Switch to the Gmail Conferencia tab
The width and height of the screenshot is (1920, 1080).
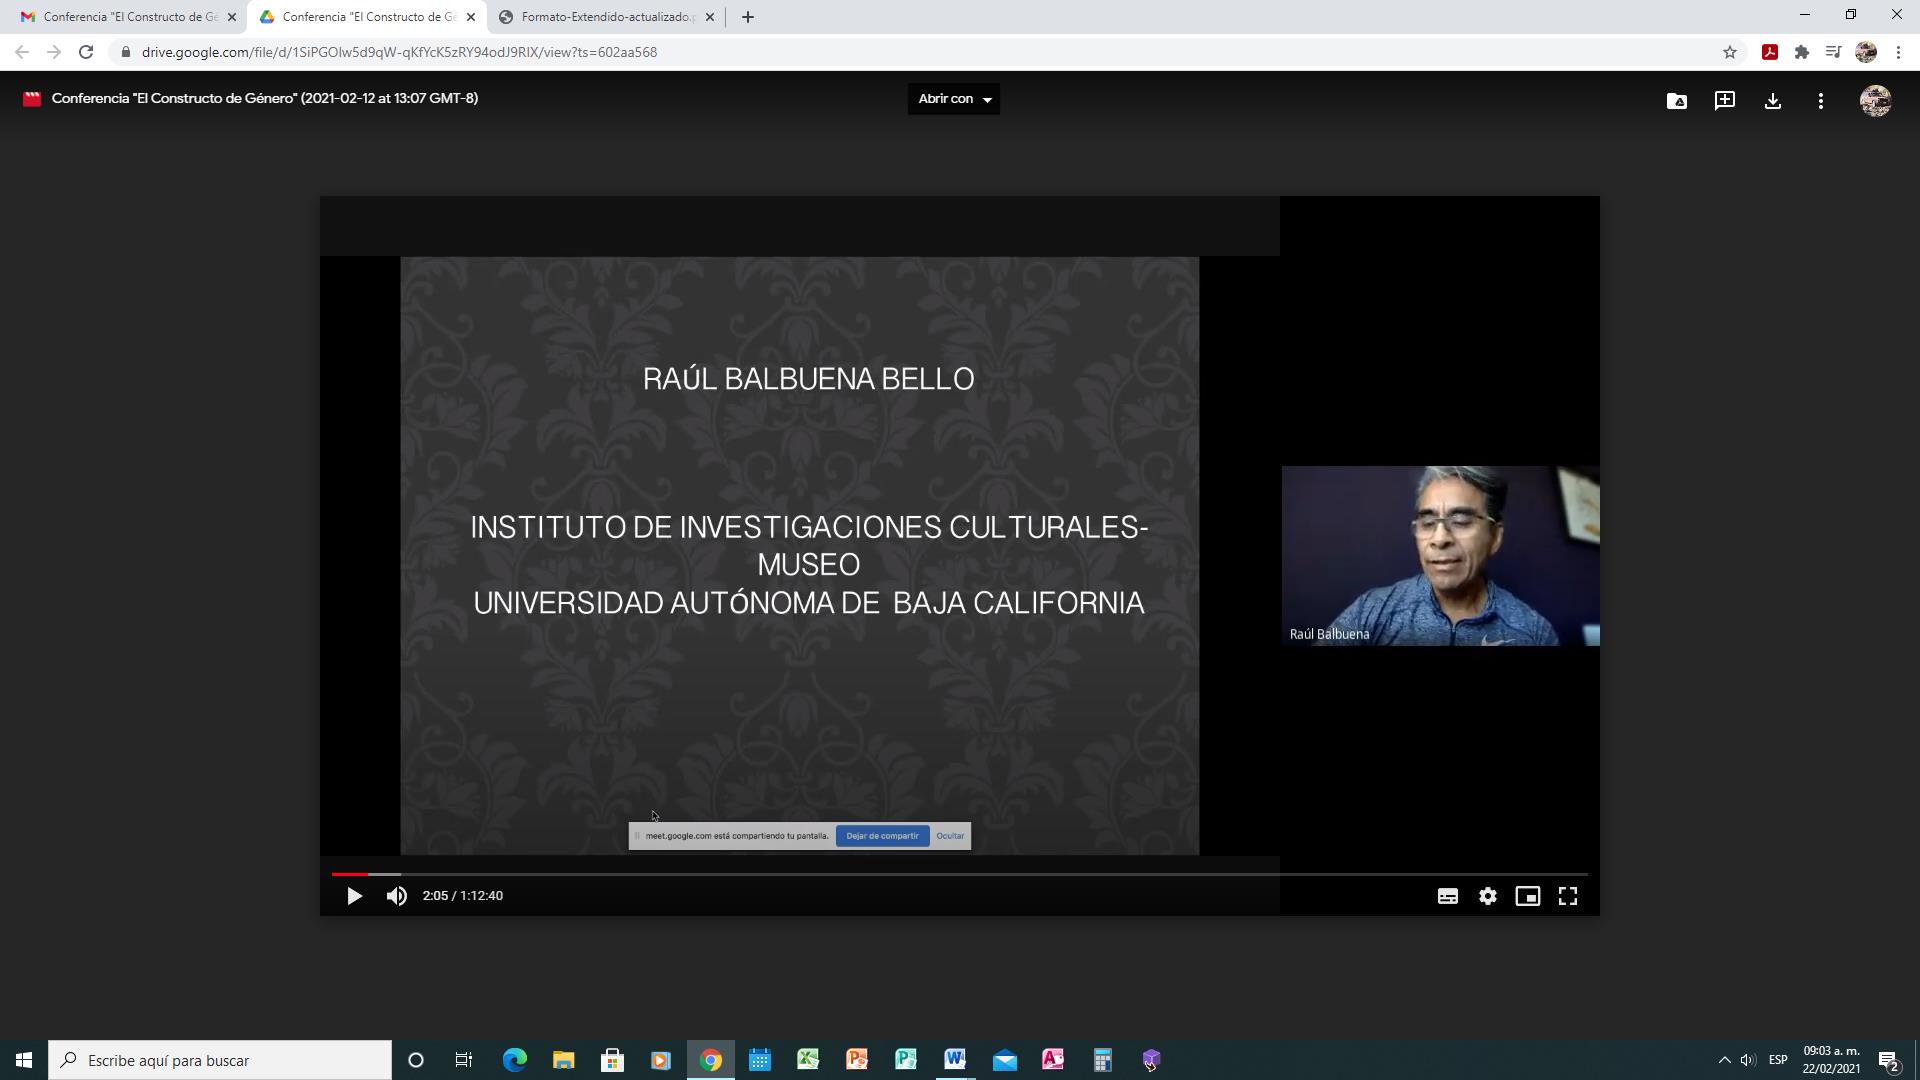(120, 17)
